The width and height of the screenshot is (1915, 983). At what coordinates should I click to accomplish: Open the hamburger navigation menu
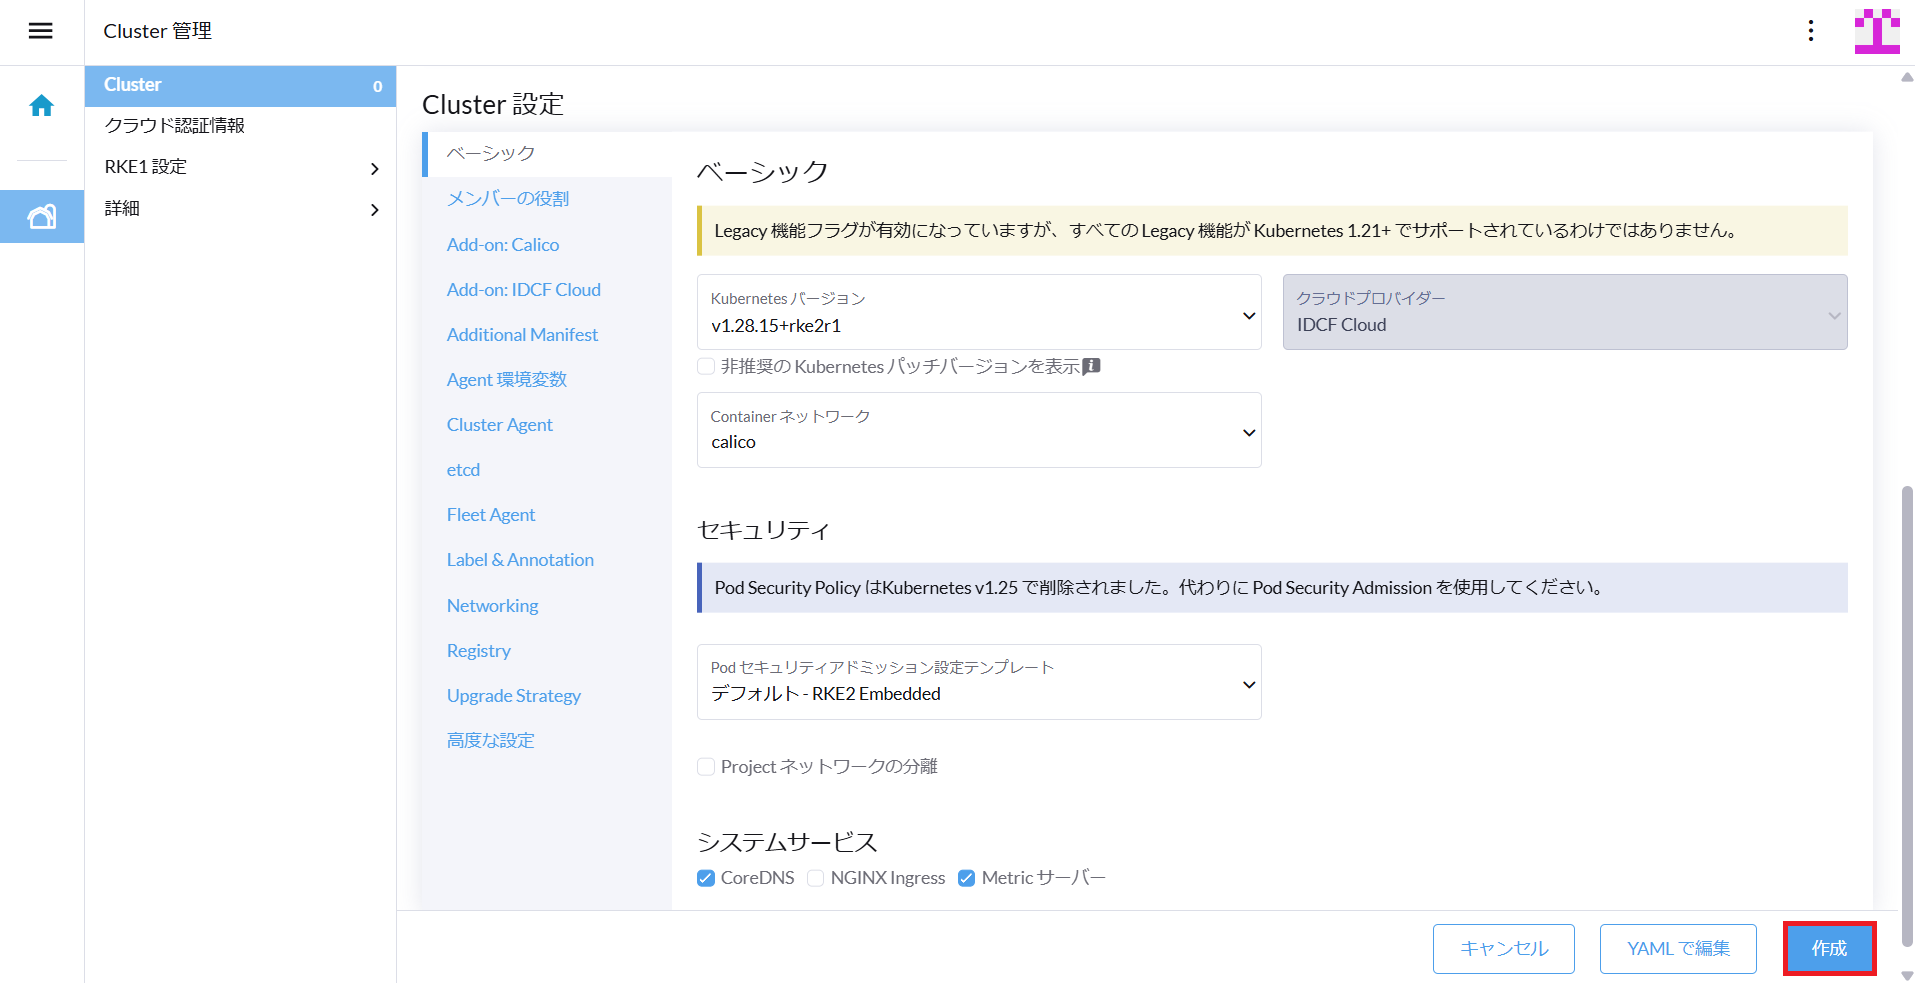(40, 31)
